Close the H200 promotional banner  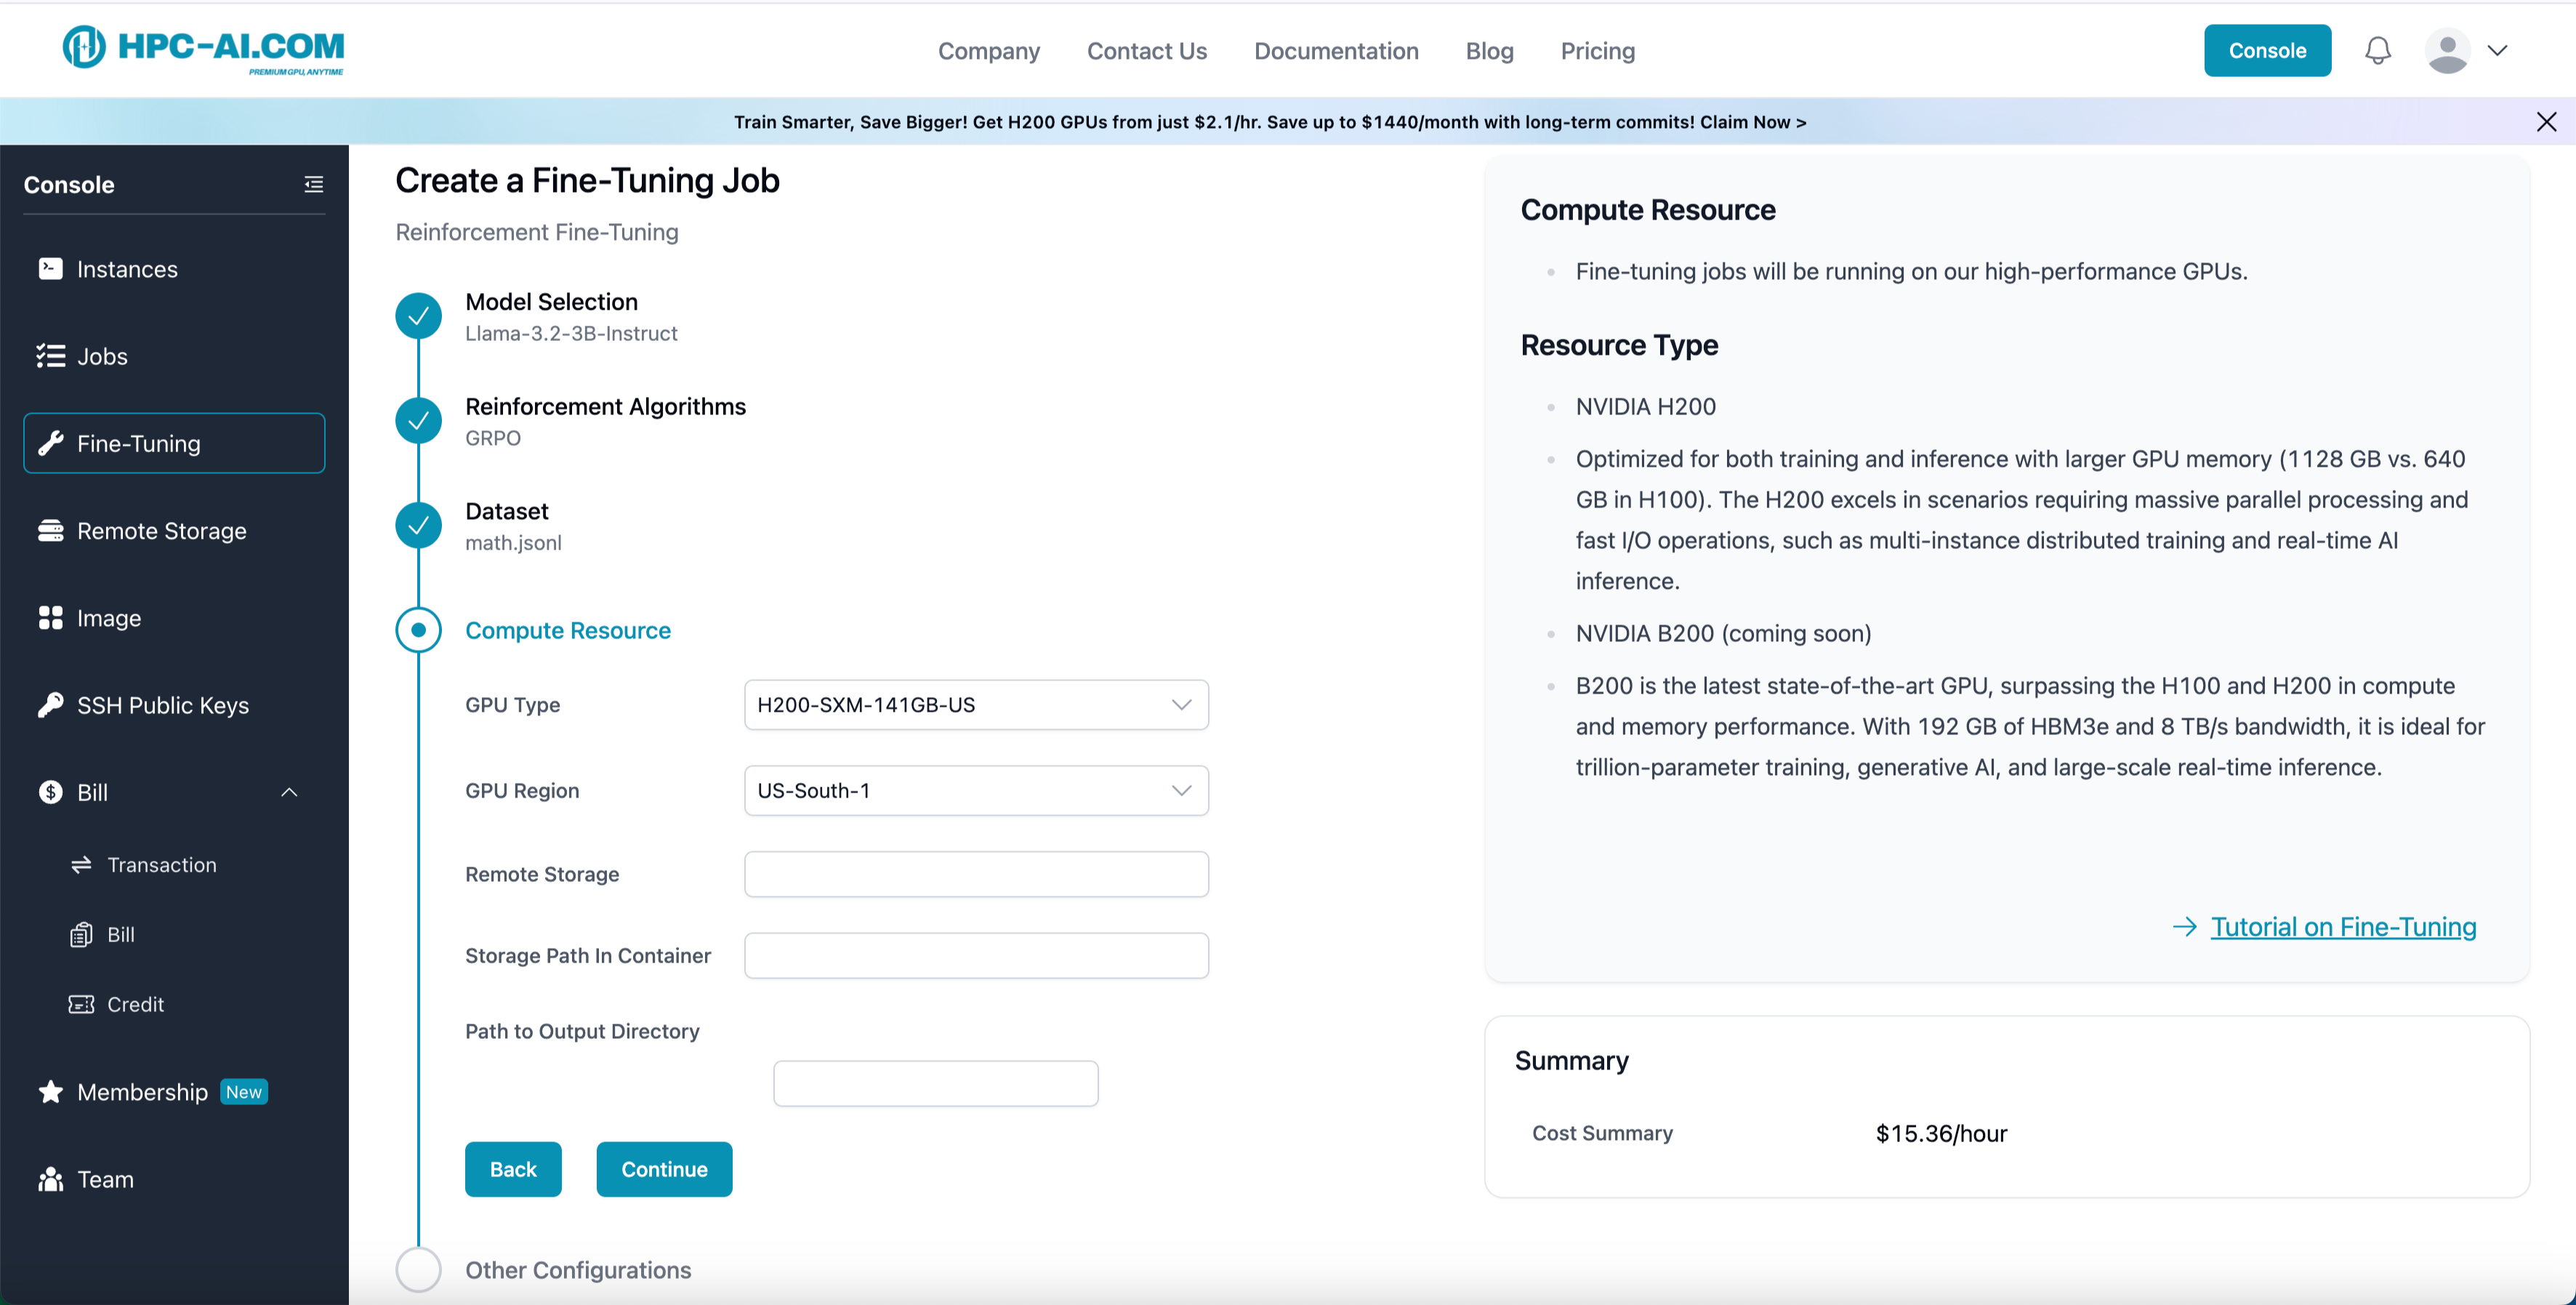[2546, 122]
